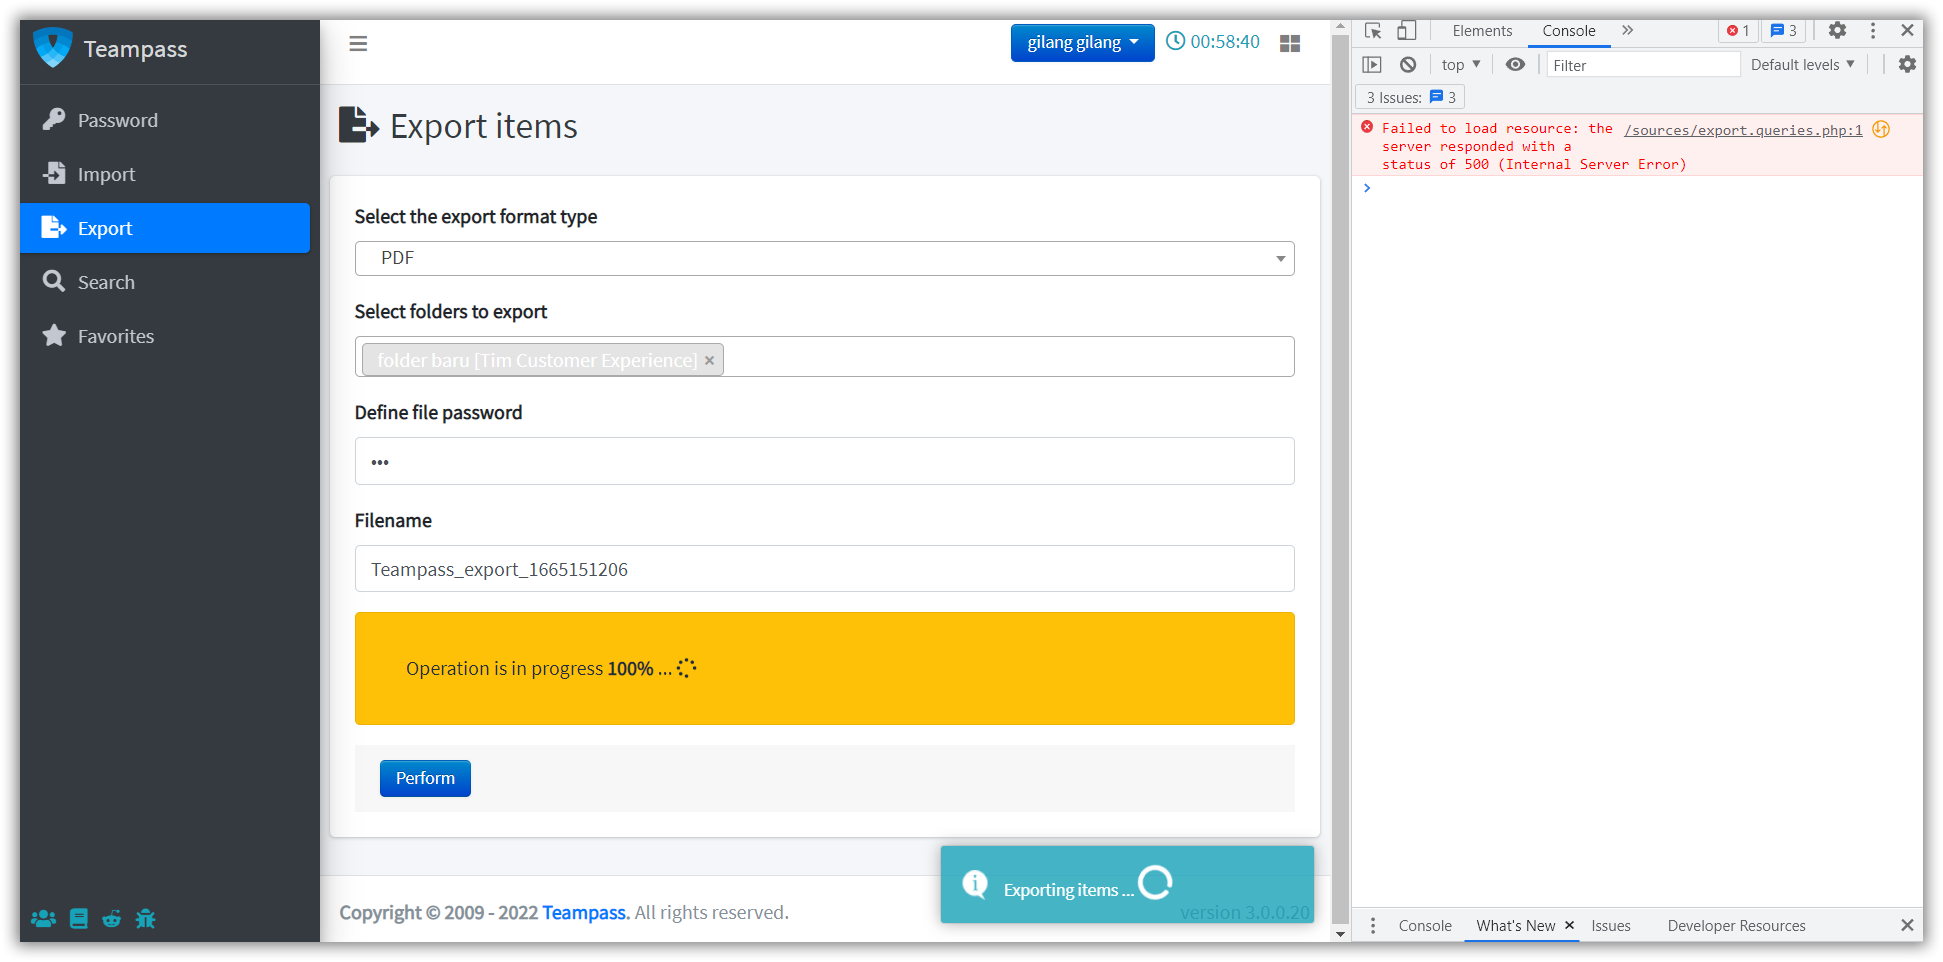The height and width of the screenshot is (962, 1943).
Task: Expand more DevTools tabs chevron
Action: pos(1627,30)
